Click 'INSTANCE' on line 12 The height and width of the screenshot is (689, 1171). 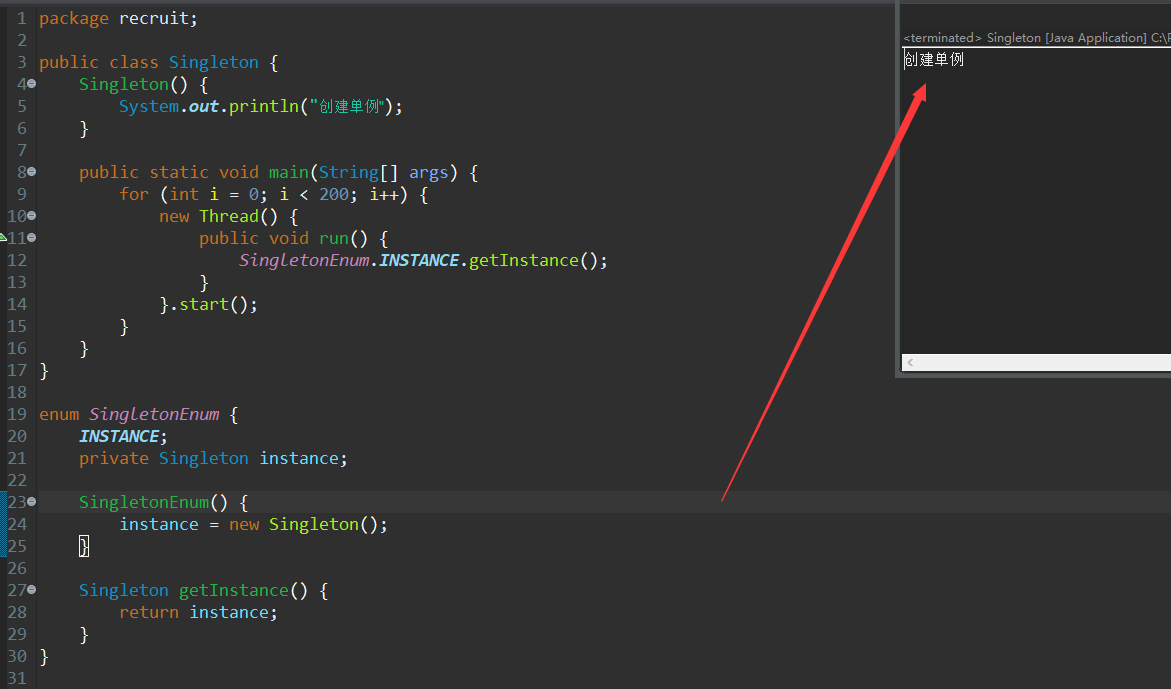click(x=419, y=261)
